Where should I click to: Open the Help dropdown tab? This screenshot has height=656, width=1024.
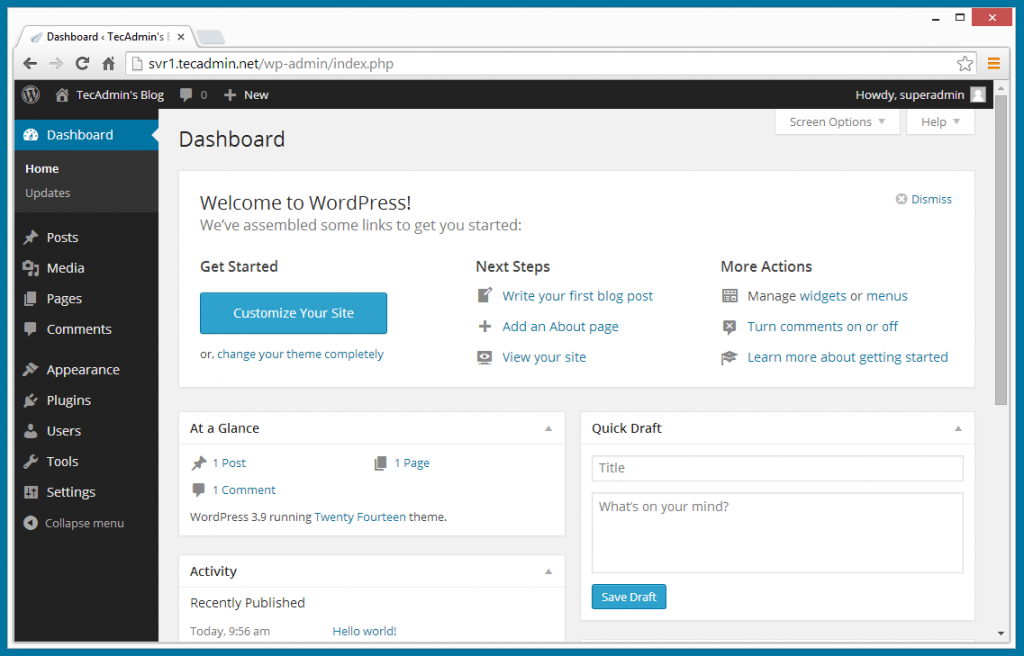click(940, 122)
